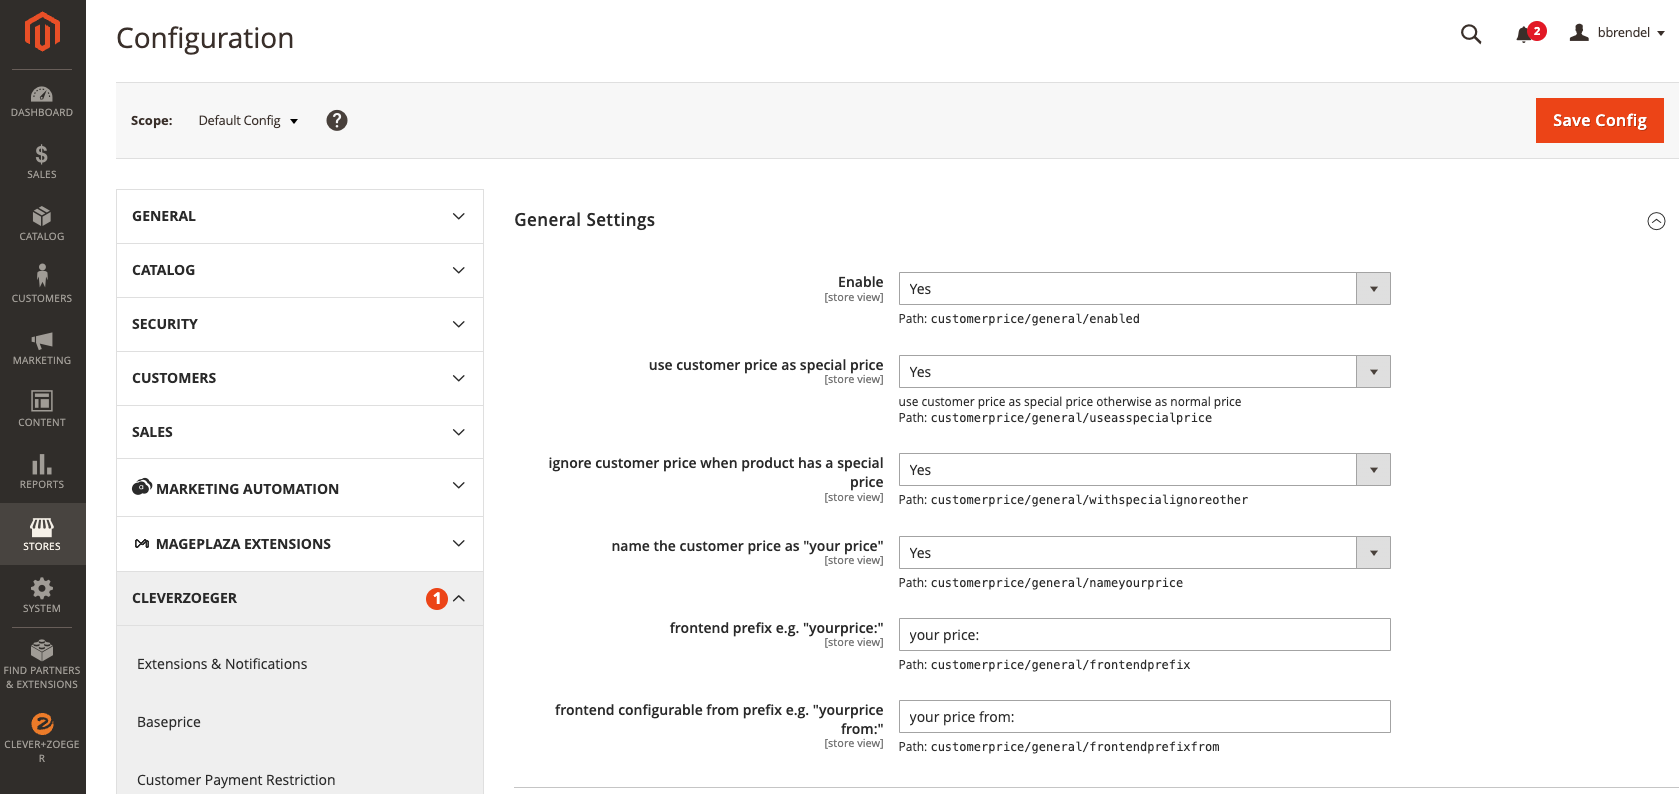1680x794 pixels.
Task: Open the Marketing sidebar menu
Action: coord(42,348)
